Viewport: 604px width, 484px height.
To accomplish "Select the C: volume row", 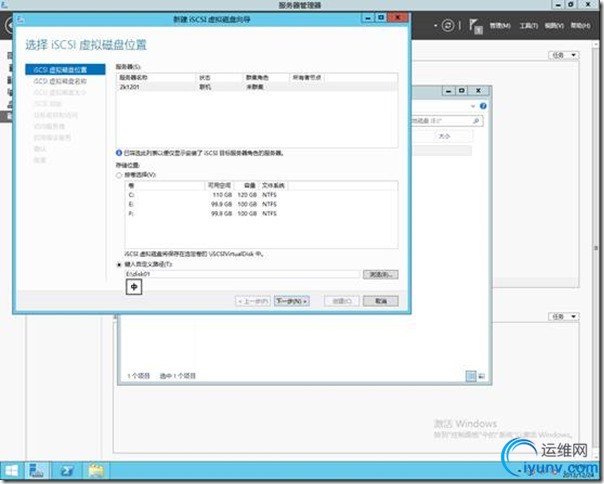I will point(261,195).
